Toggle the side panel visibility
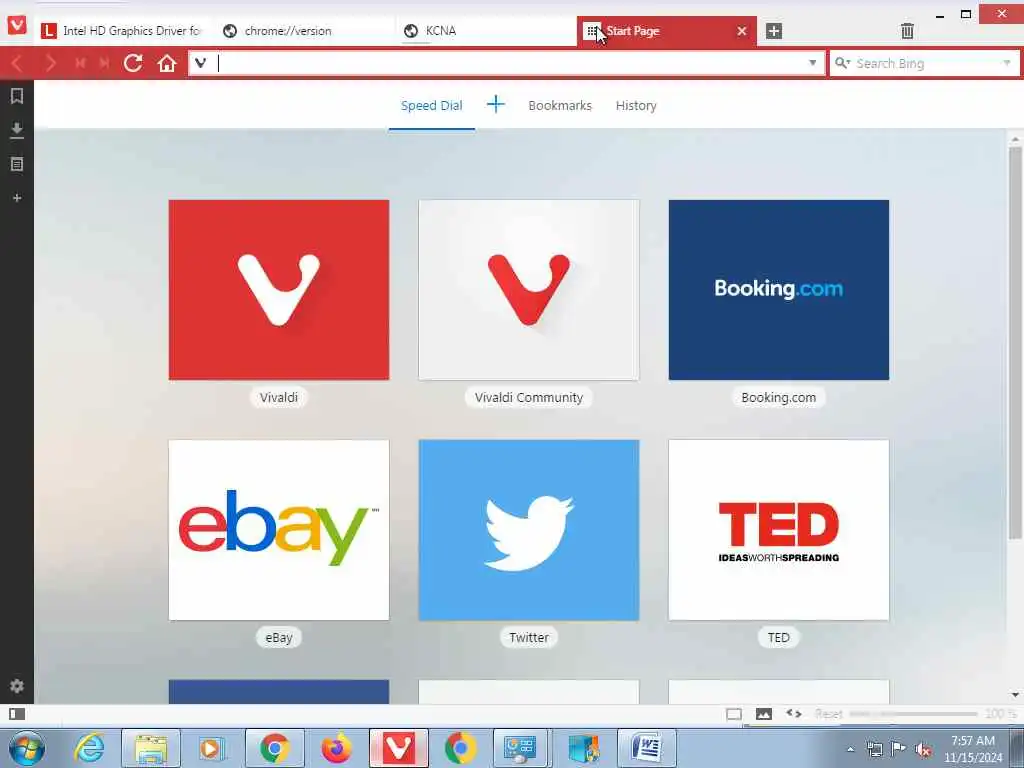The width and height of the screenshot is (1024, 768). [x=17, y=714]
